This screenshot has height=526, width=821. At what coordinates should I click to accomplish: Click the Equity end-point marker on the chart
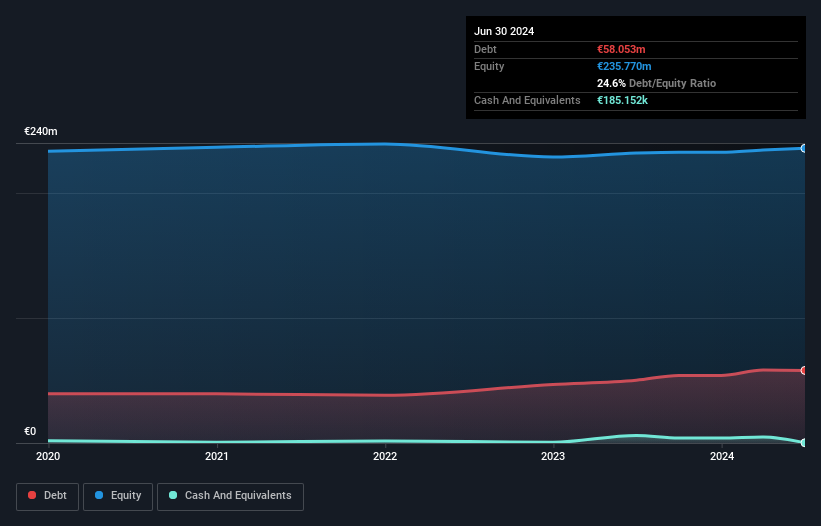coord(804,149)
